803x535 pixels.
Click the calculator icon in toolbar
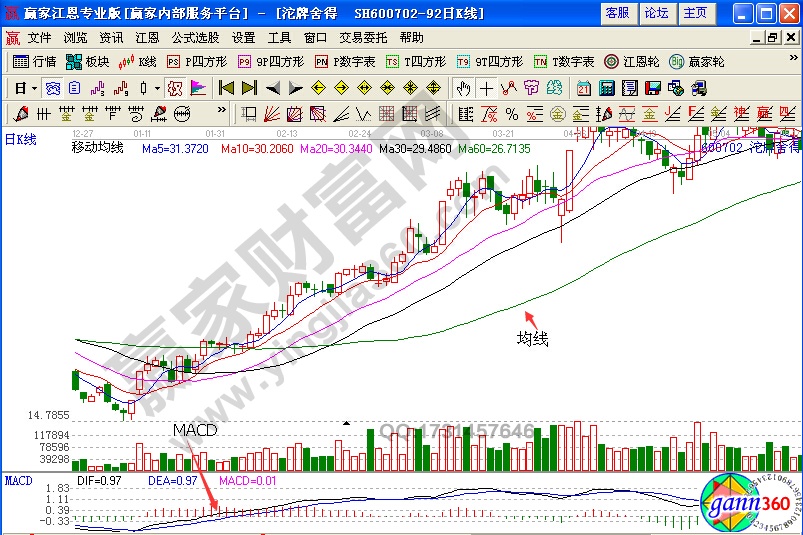[606, 88]
